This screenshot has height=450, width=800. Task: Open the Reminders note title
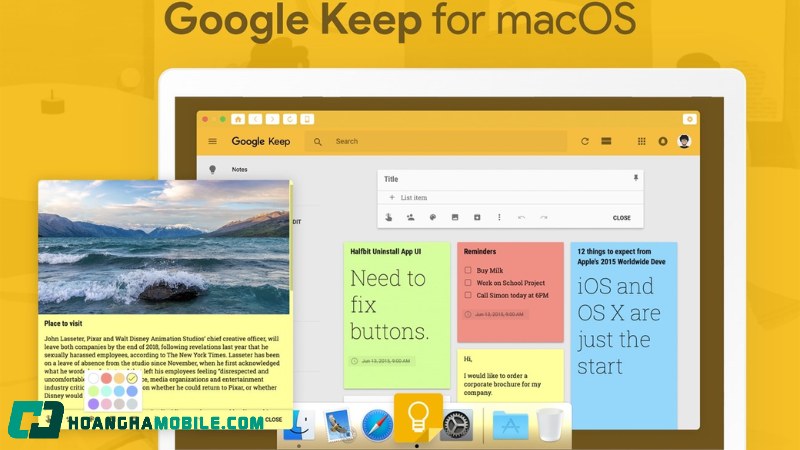point(480,252)
